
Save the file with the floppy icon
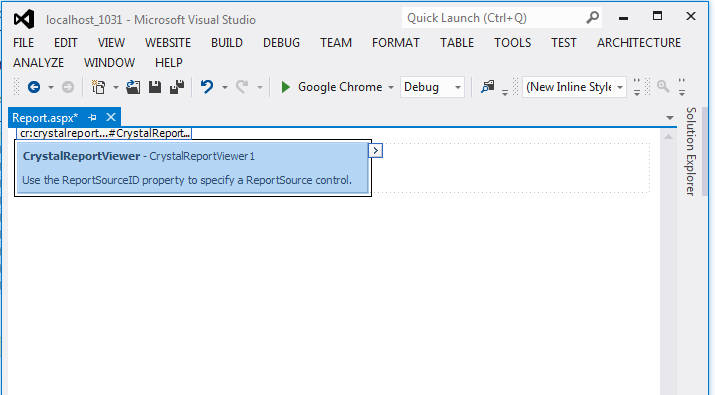pyautogui.click(x=155, y=87)
